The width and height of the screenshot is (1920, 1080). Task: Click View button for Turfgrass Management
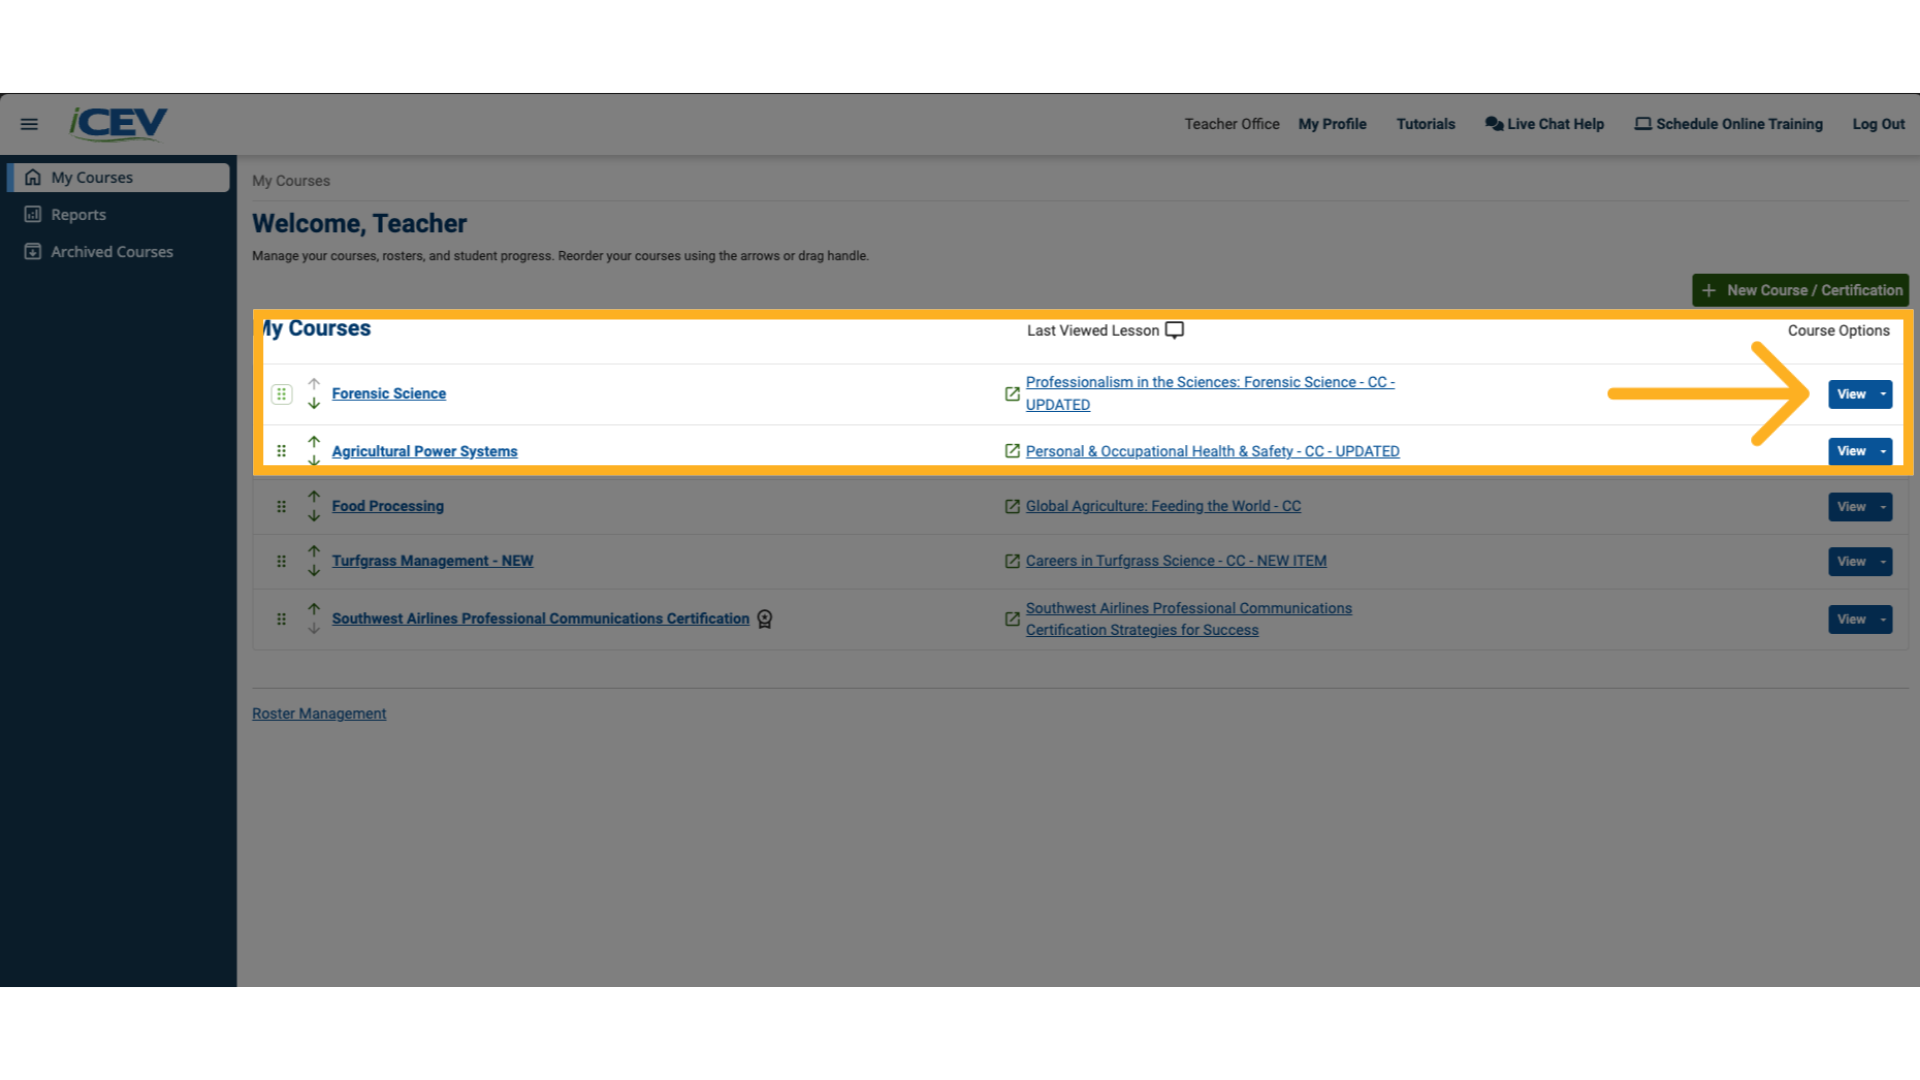click(1851, 562)
